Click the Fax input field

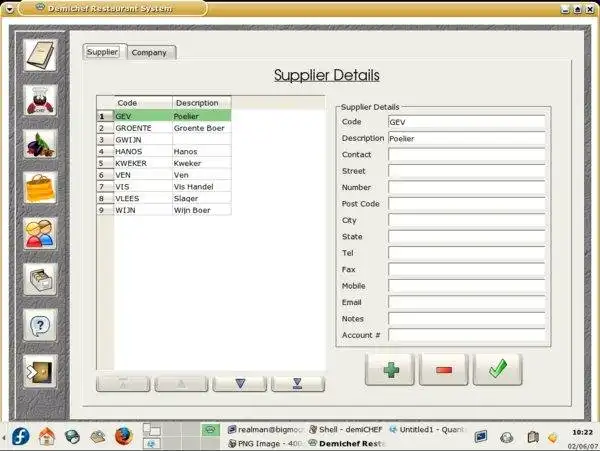[467, 270]
